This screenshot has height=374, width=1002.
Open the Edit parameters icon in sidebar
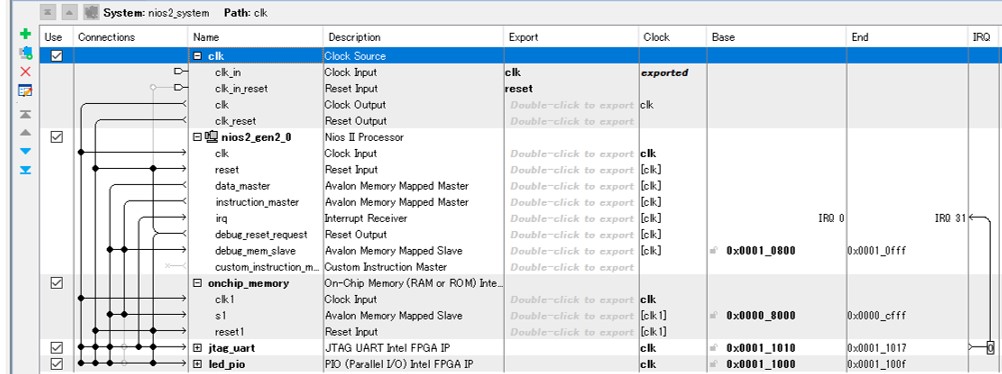click(26, 91)
